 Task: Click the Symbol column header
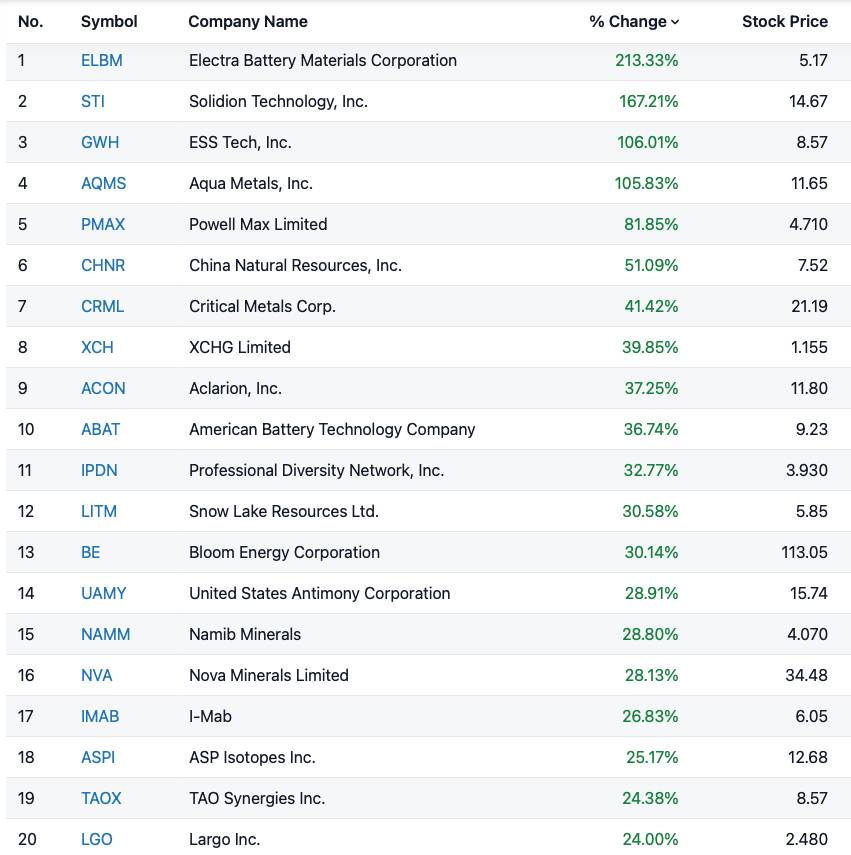click(x=109, y=21)
